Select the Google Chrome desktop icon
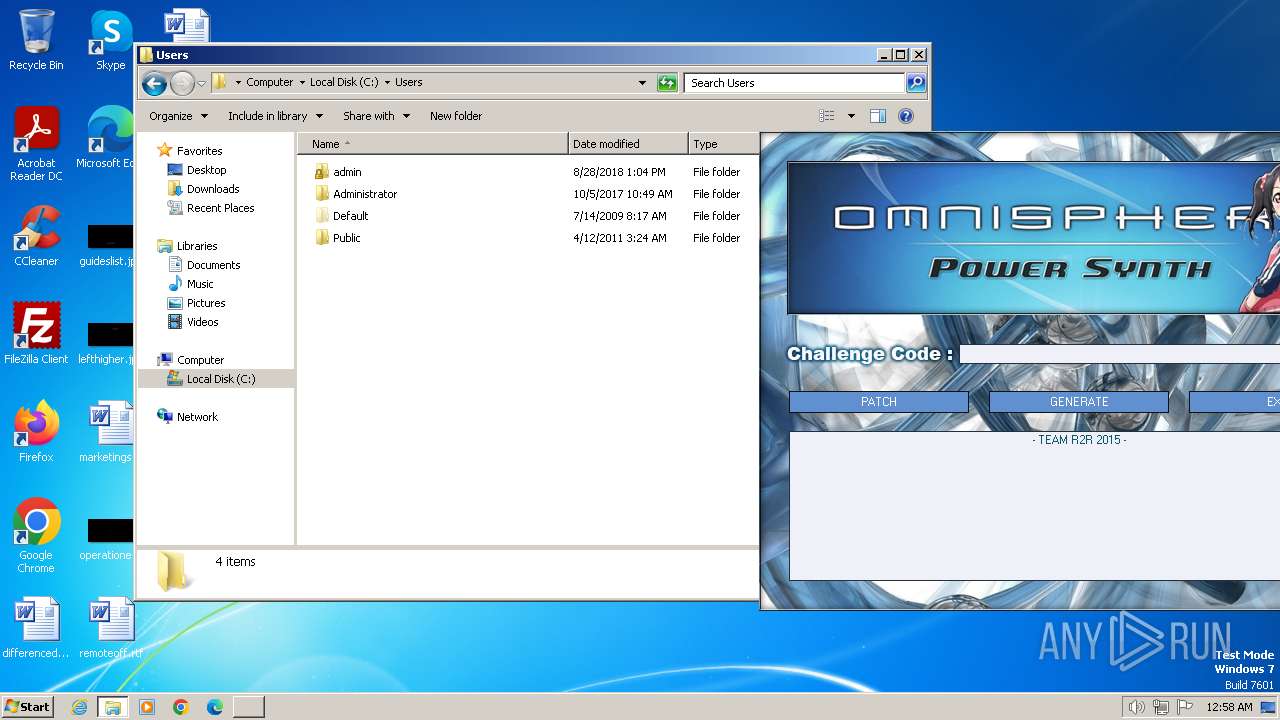 pyautogui.click(x=36, y=536)
